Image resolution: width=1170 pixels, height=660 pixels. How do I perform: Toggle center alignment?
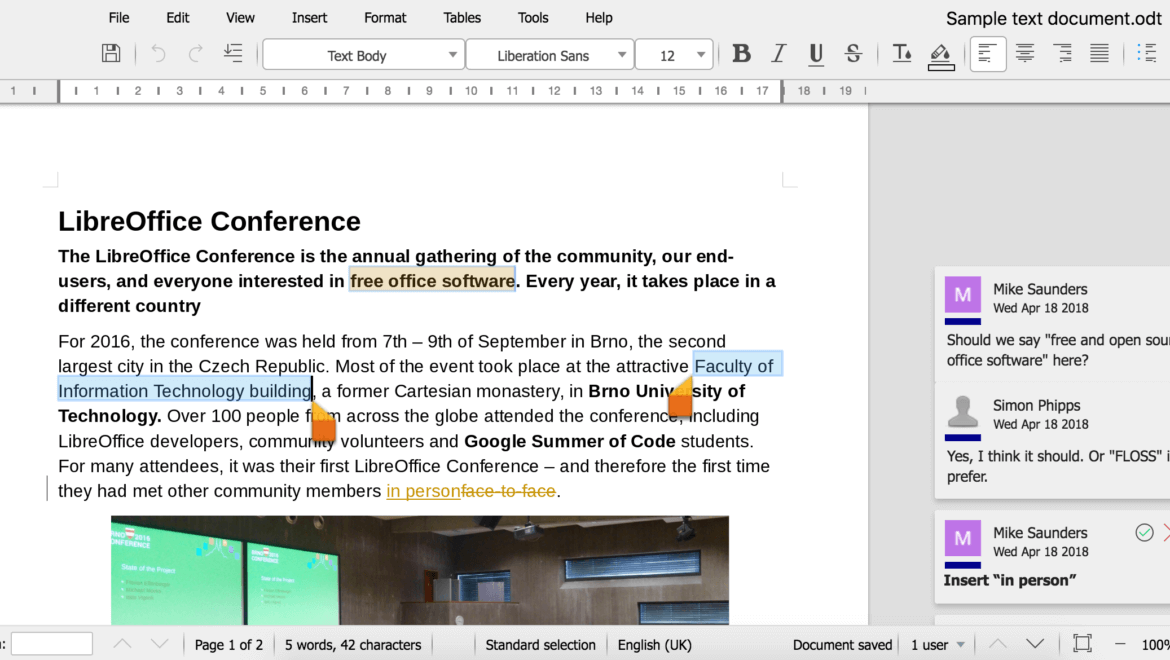click(1024, 53)
